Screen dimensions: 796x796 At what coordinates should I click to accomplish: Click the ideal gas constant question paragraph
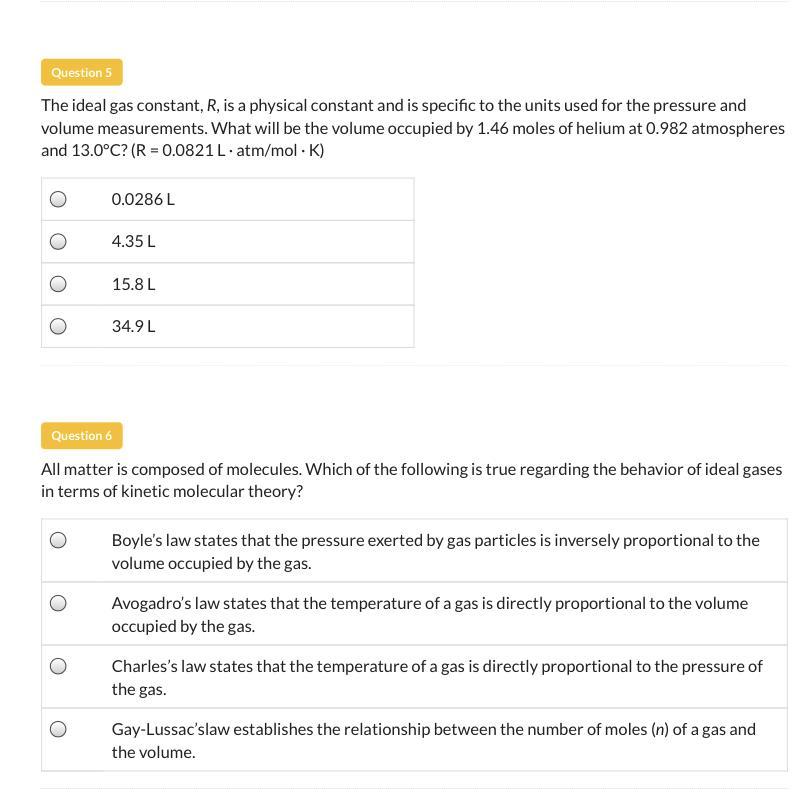[x=412, y=128]
